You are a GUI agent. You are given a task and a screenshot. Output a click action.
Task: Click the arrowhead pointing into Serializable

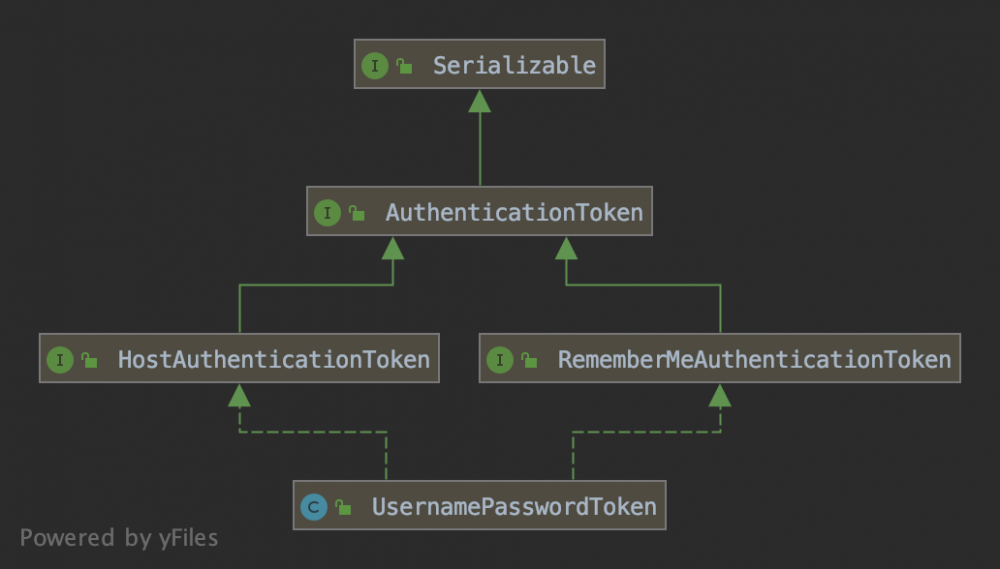point(480,101)
